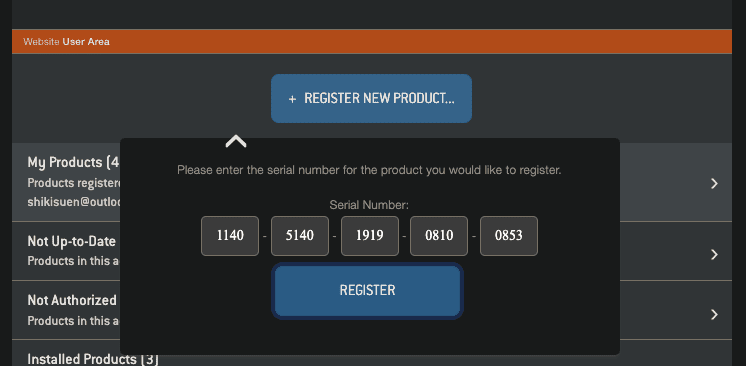Open the Installed Products section

click(93, 358)
